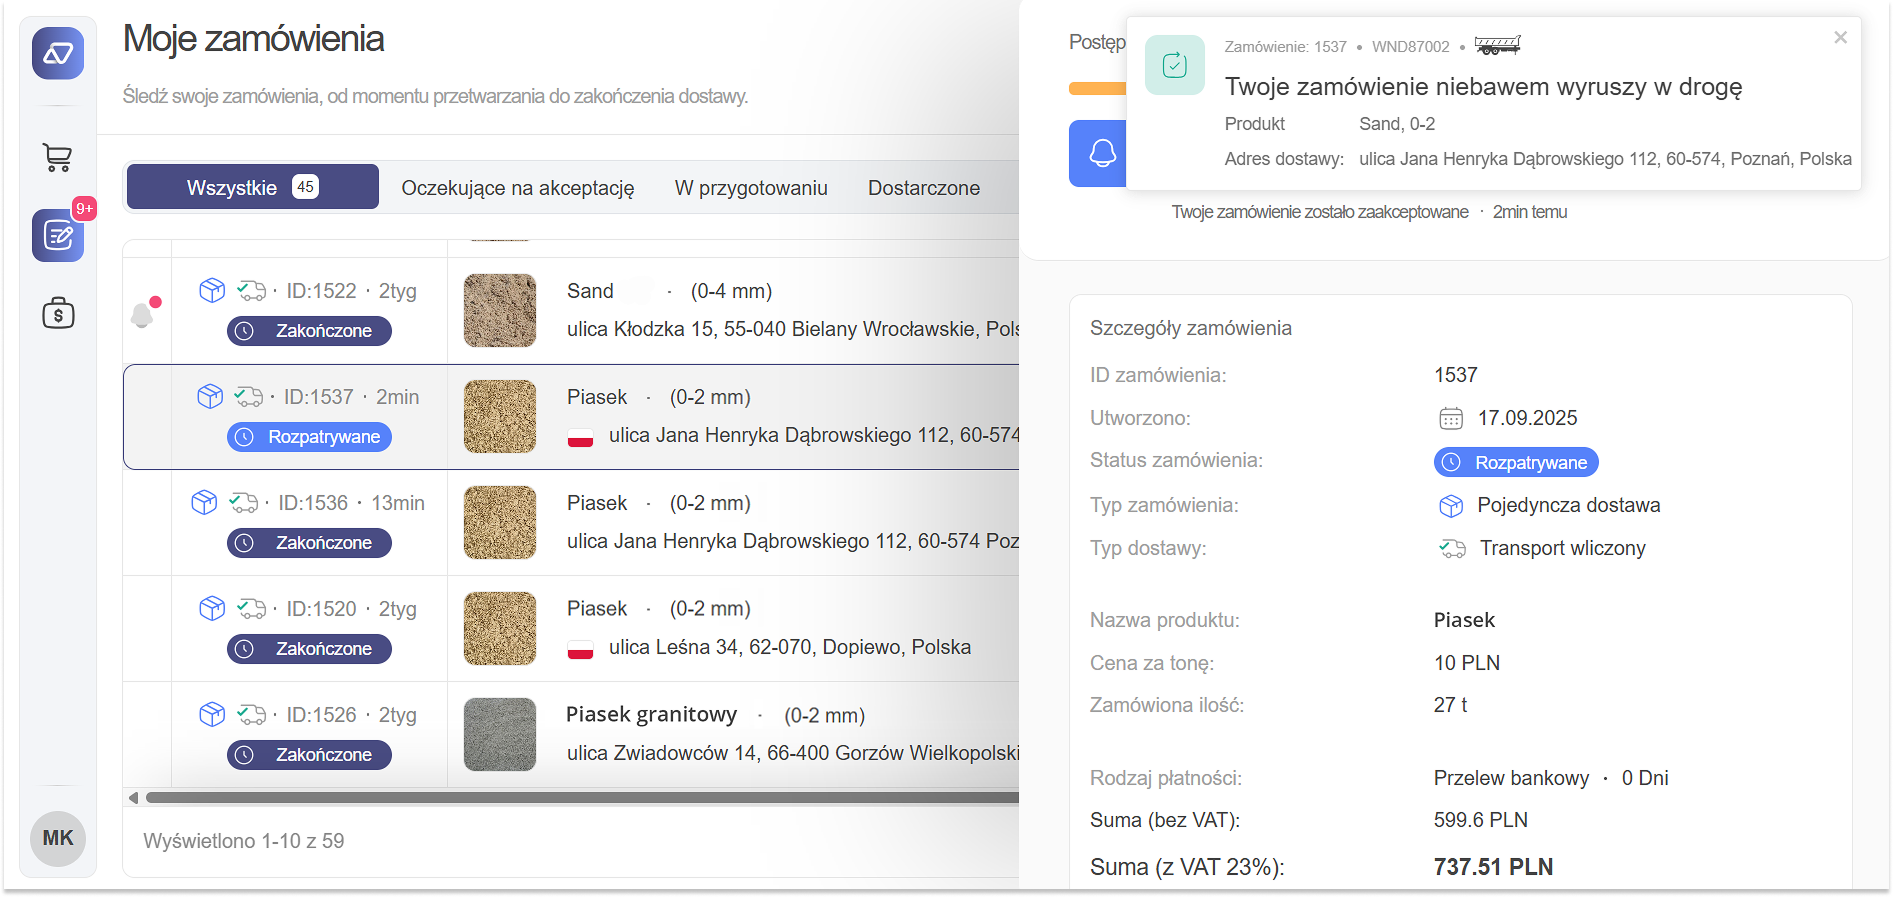Click the horizontal scrollbar of orders table
Screen dimensions: 1893x897
[580, 798]
